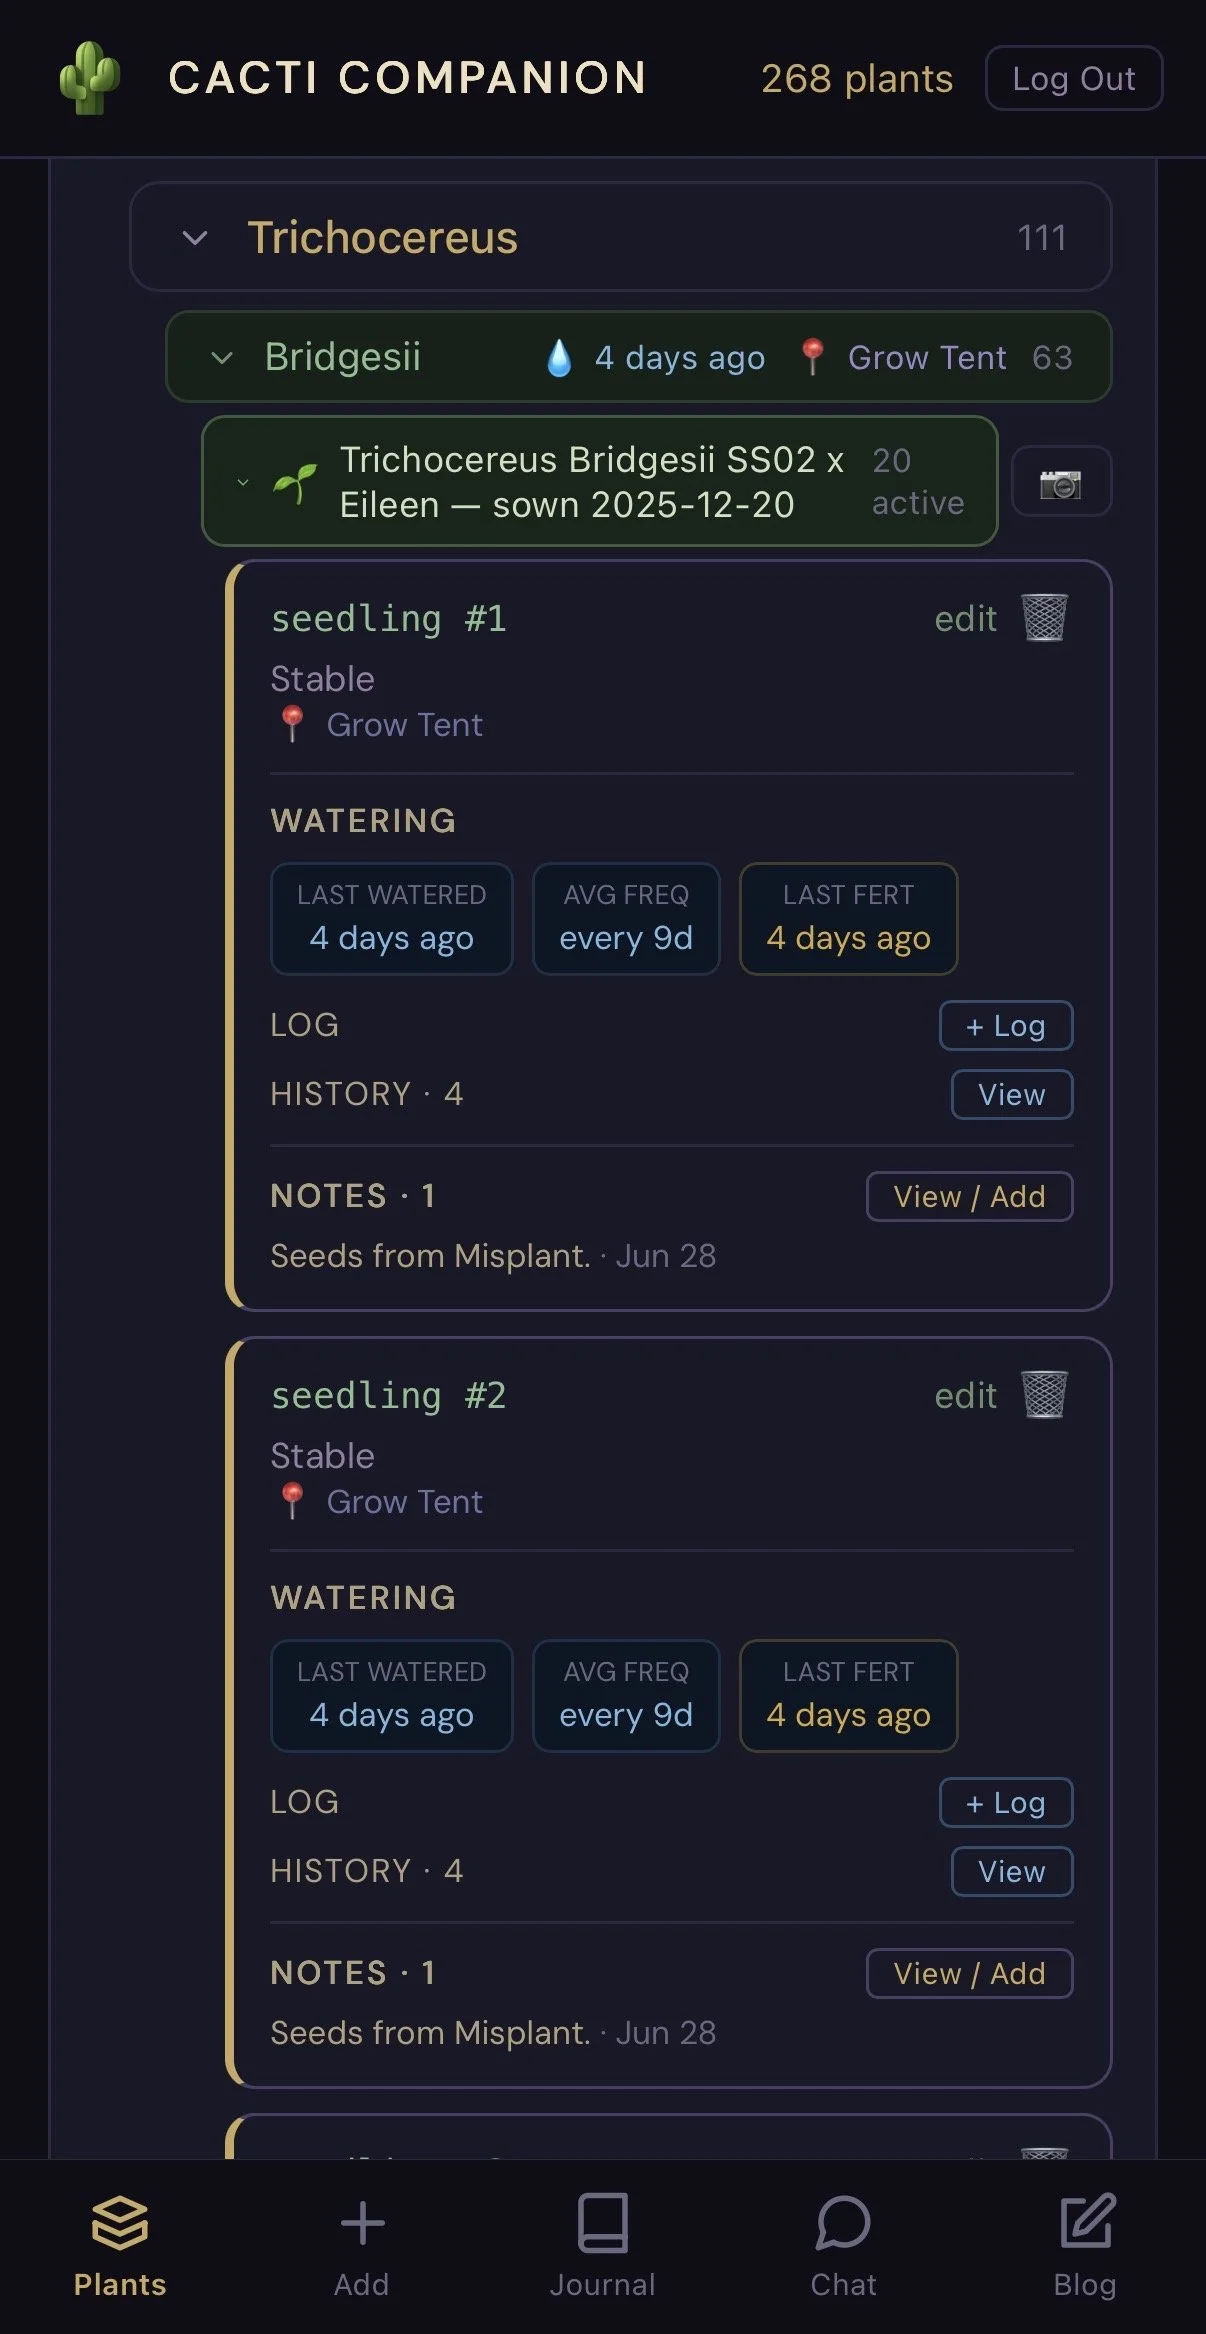Select the Plants stack icon
This screenshot has width=1206, height=2334.
[x=120, y=2222]
